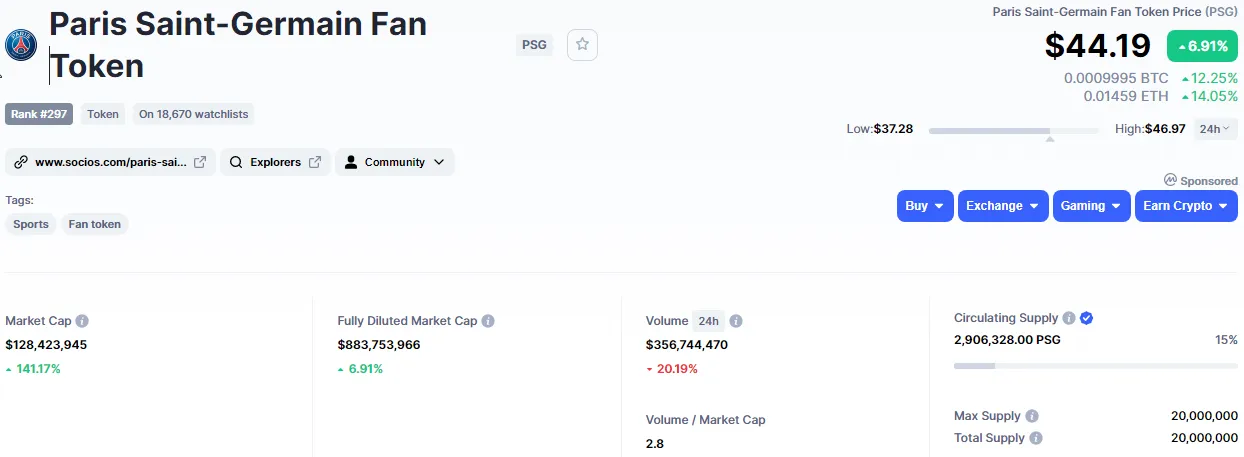This screenshot has width=1244, height=457.
Task: Open the Buy dropdown
Action: click(x=925, y=206)
